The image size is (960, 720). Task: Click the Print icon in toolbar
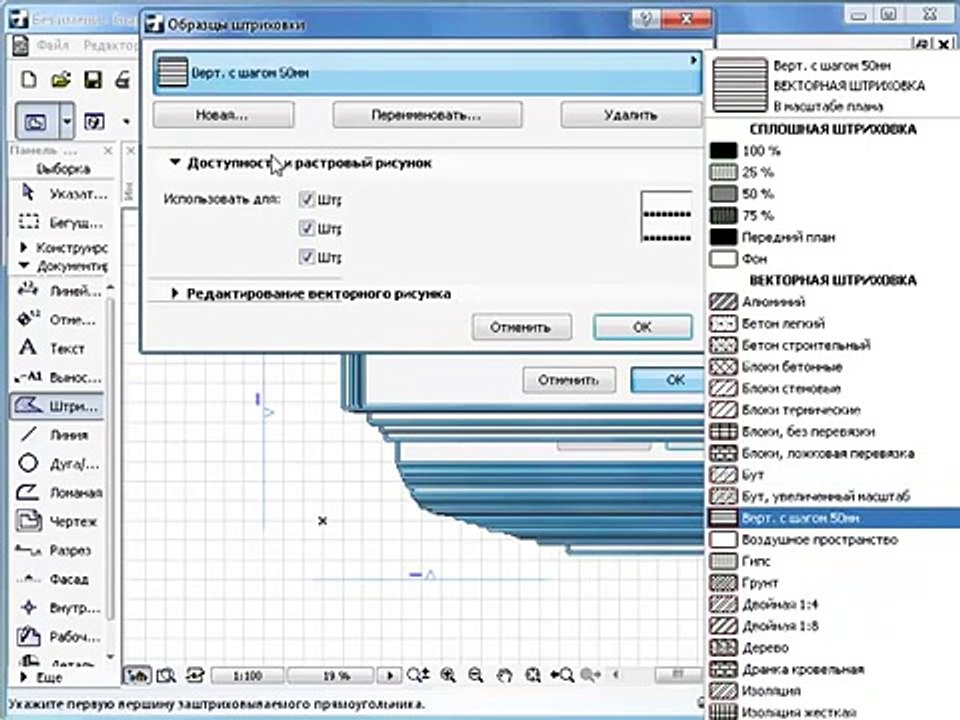point(123,80)
